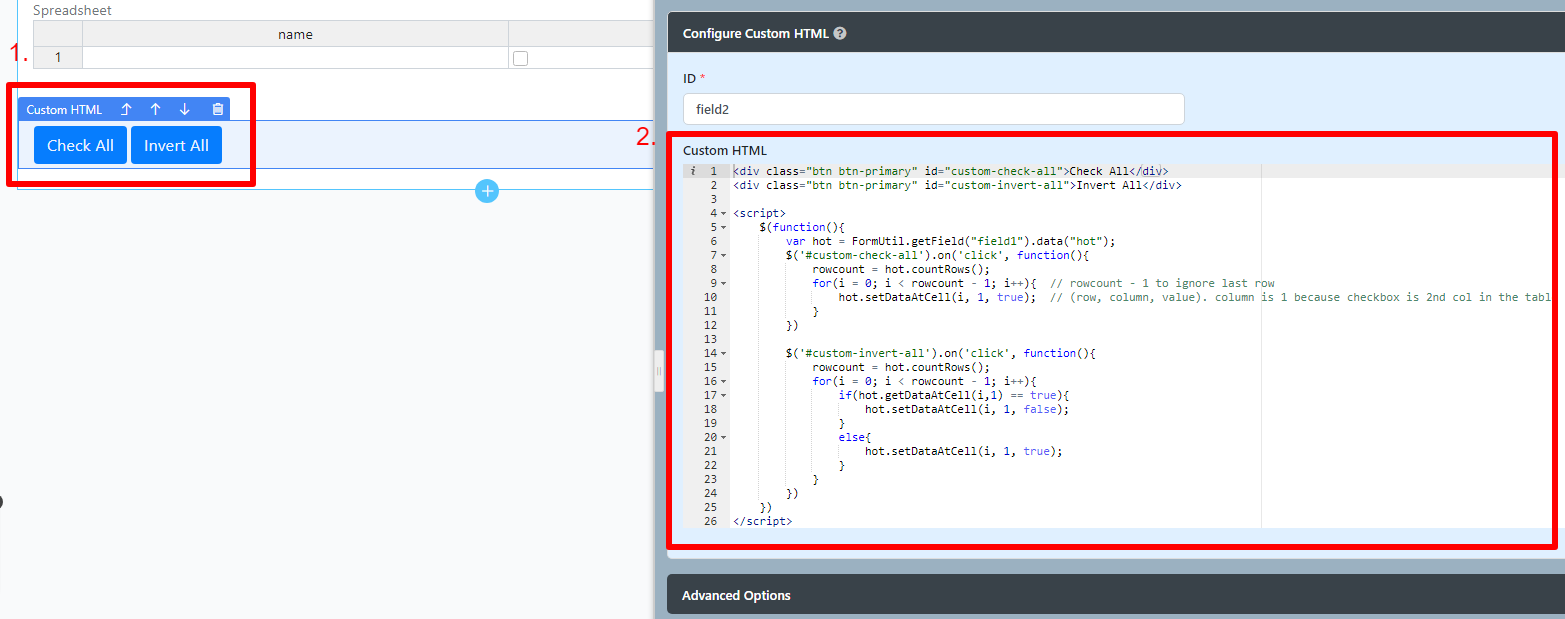This screenshot has height=619, width=1565.
Task: Click the blue plus add-element button
Action: [487, 191]
